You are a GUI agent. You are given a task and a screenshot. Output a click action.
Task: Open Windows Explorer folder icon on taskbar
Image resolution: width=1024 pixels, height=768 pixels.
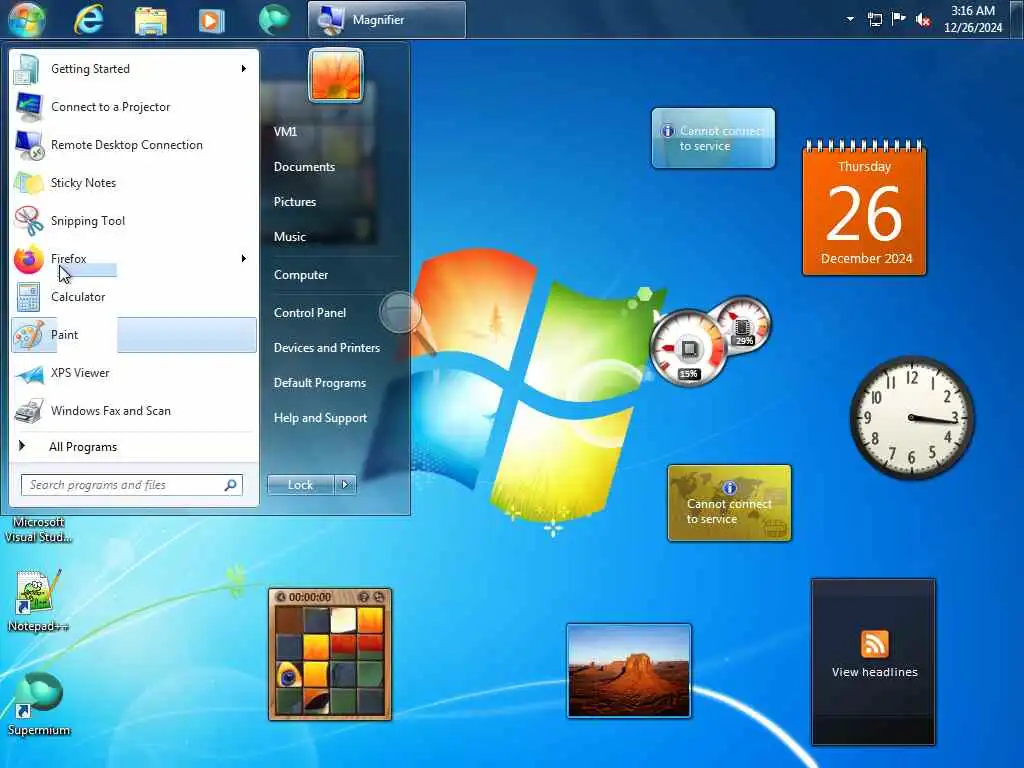[151, 20]
